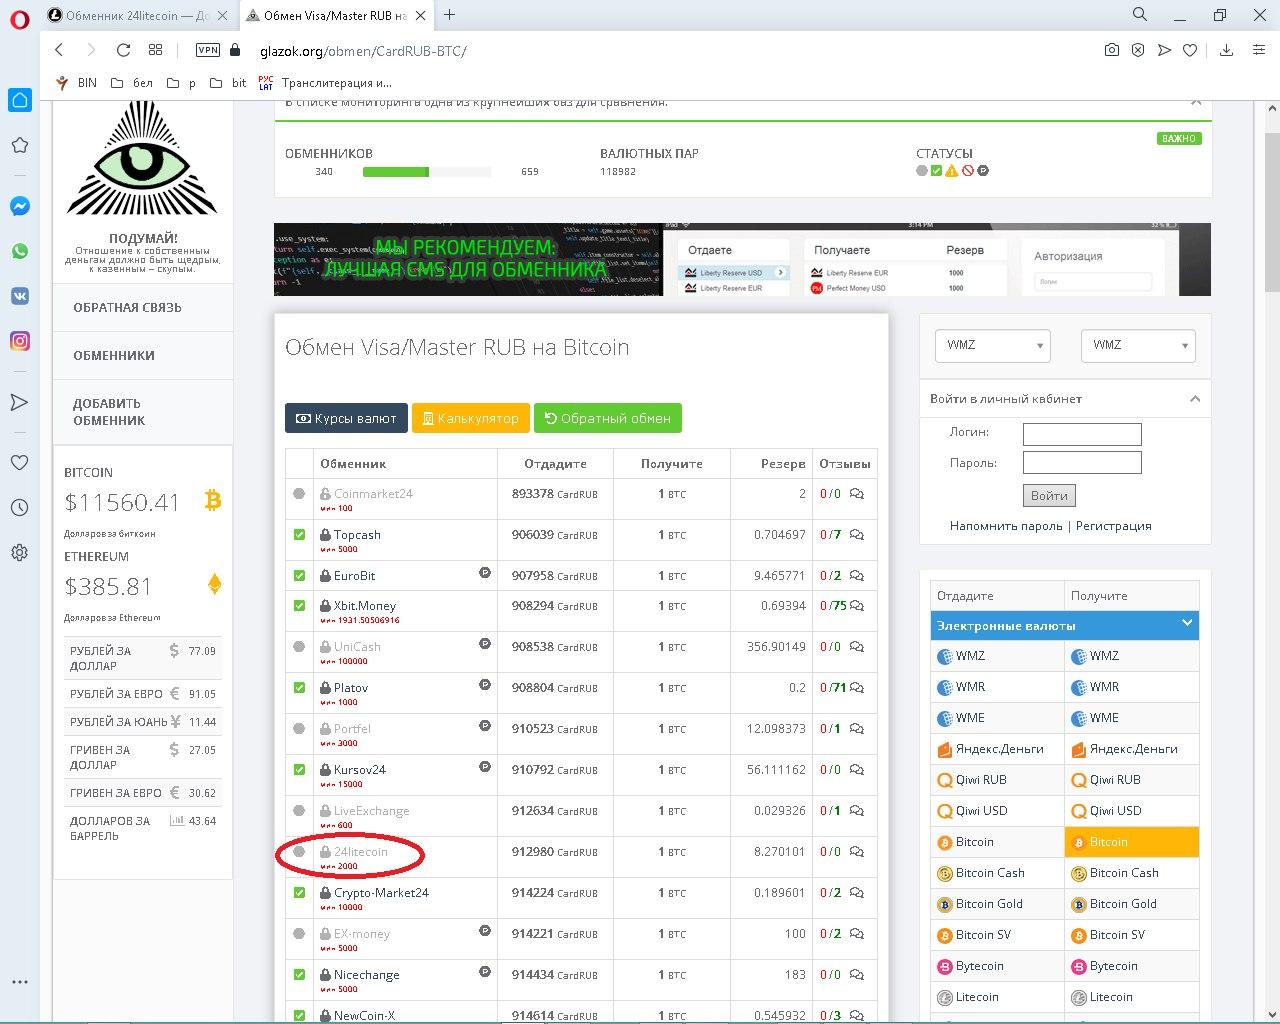
Task: Open the Напомнить пароль link
Action: pos(1006,526)
